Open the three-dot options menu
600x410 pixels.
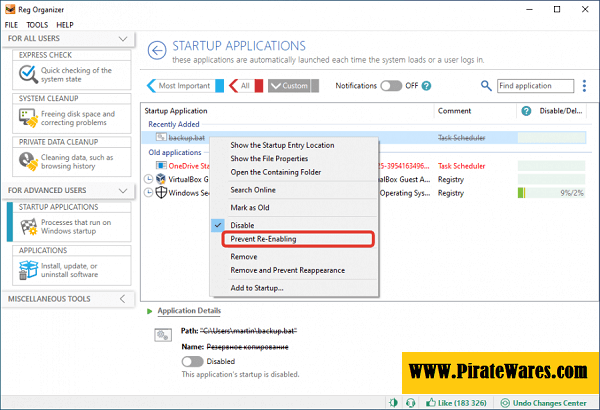(x=584, y=87)
